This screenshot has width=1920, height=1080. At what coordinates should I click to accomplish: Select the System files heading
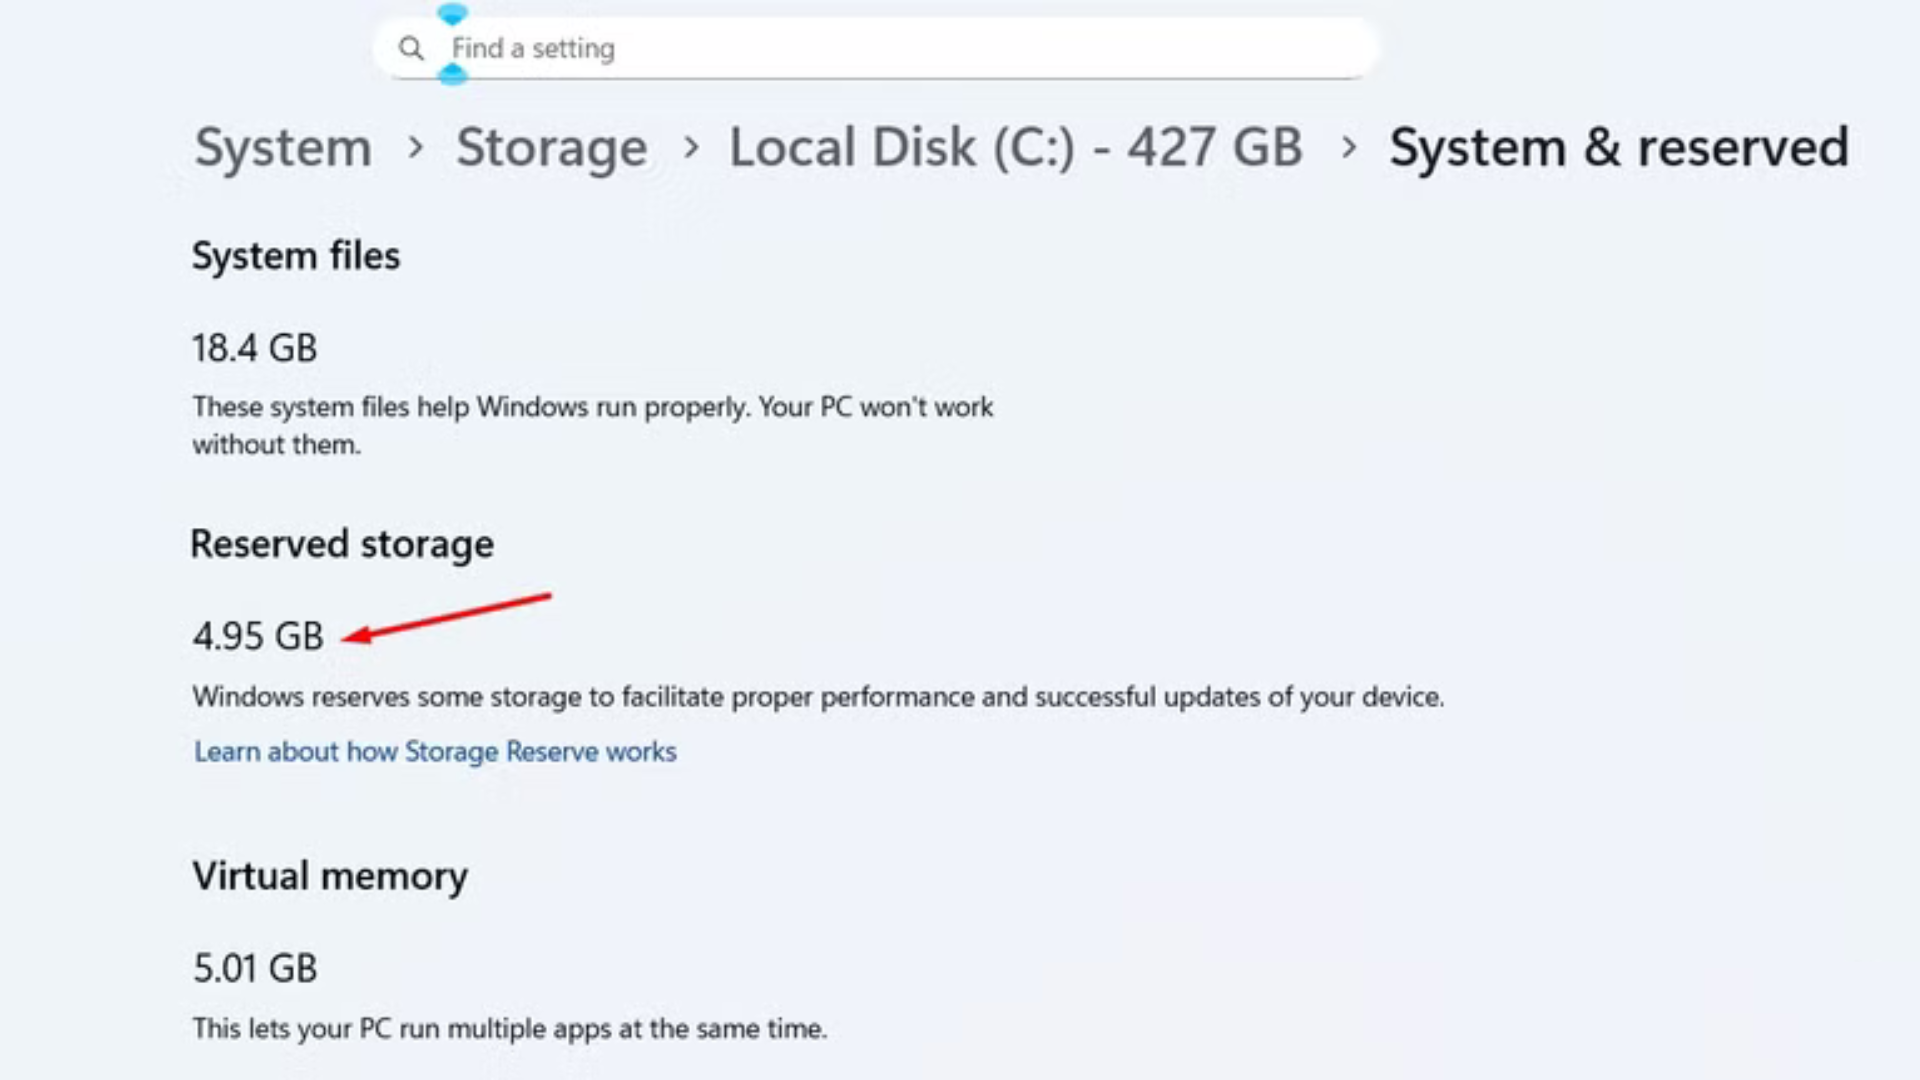tap(296, 256)
